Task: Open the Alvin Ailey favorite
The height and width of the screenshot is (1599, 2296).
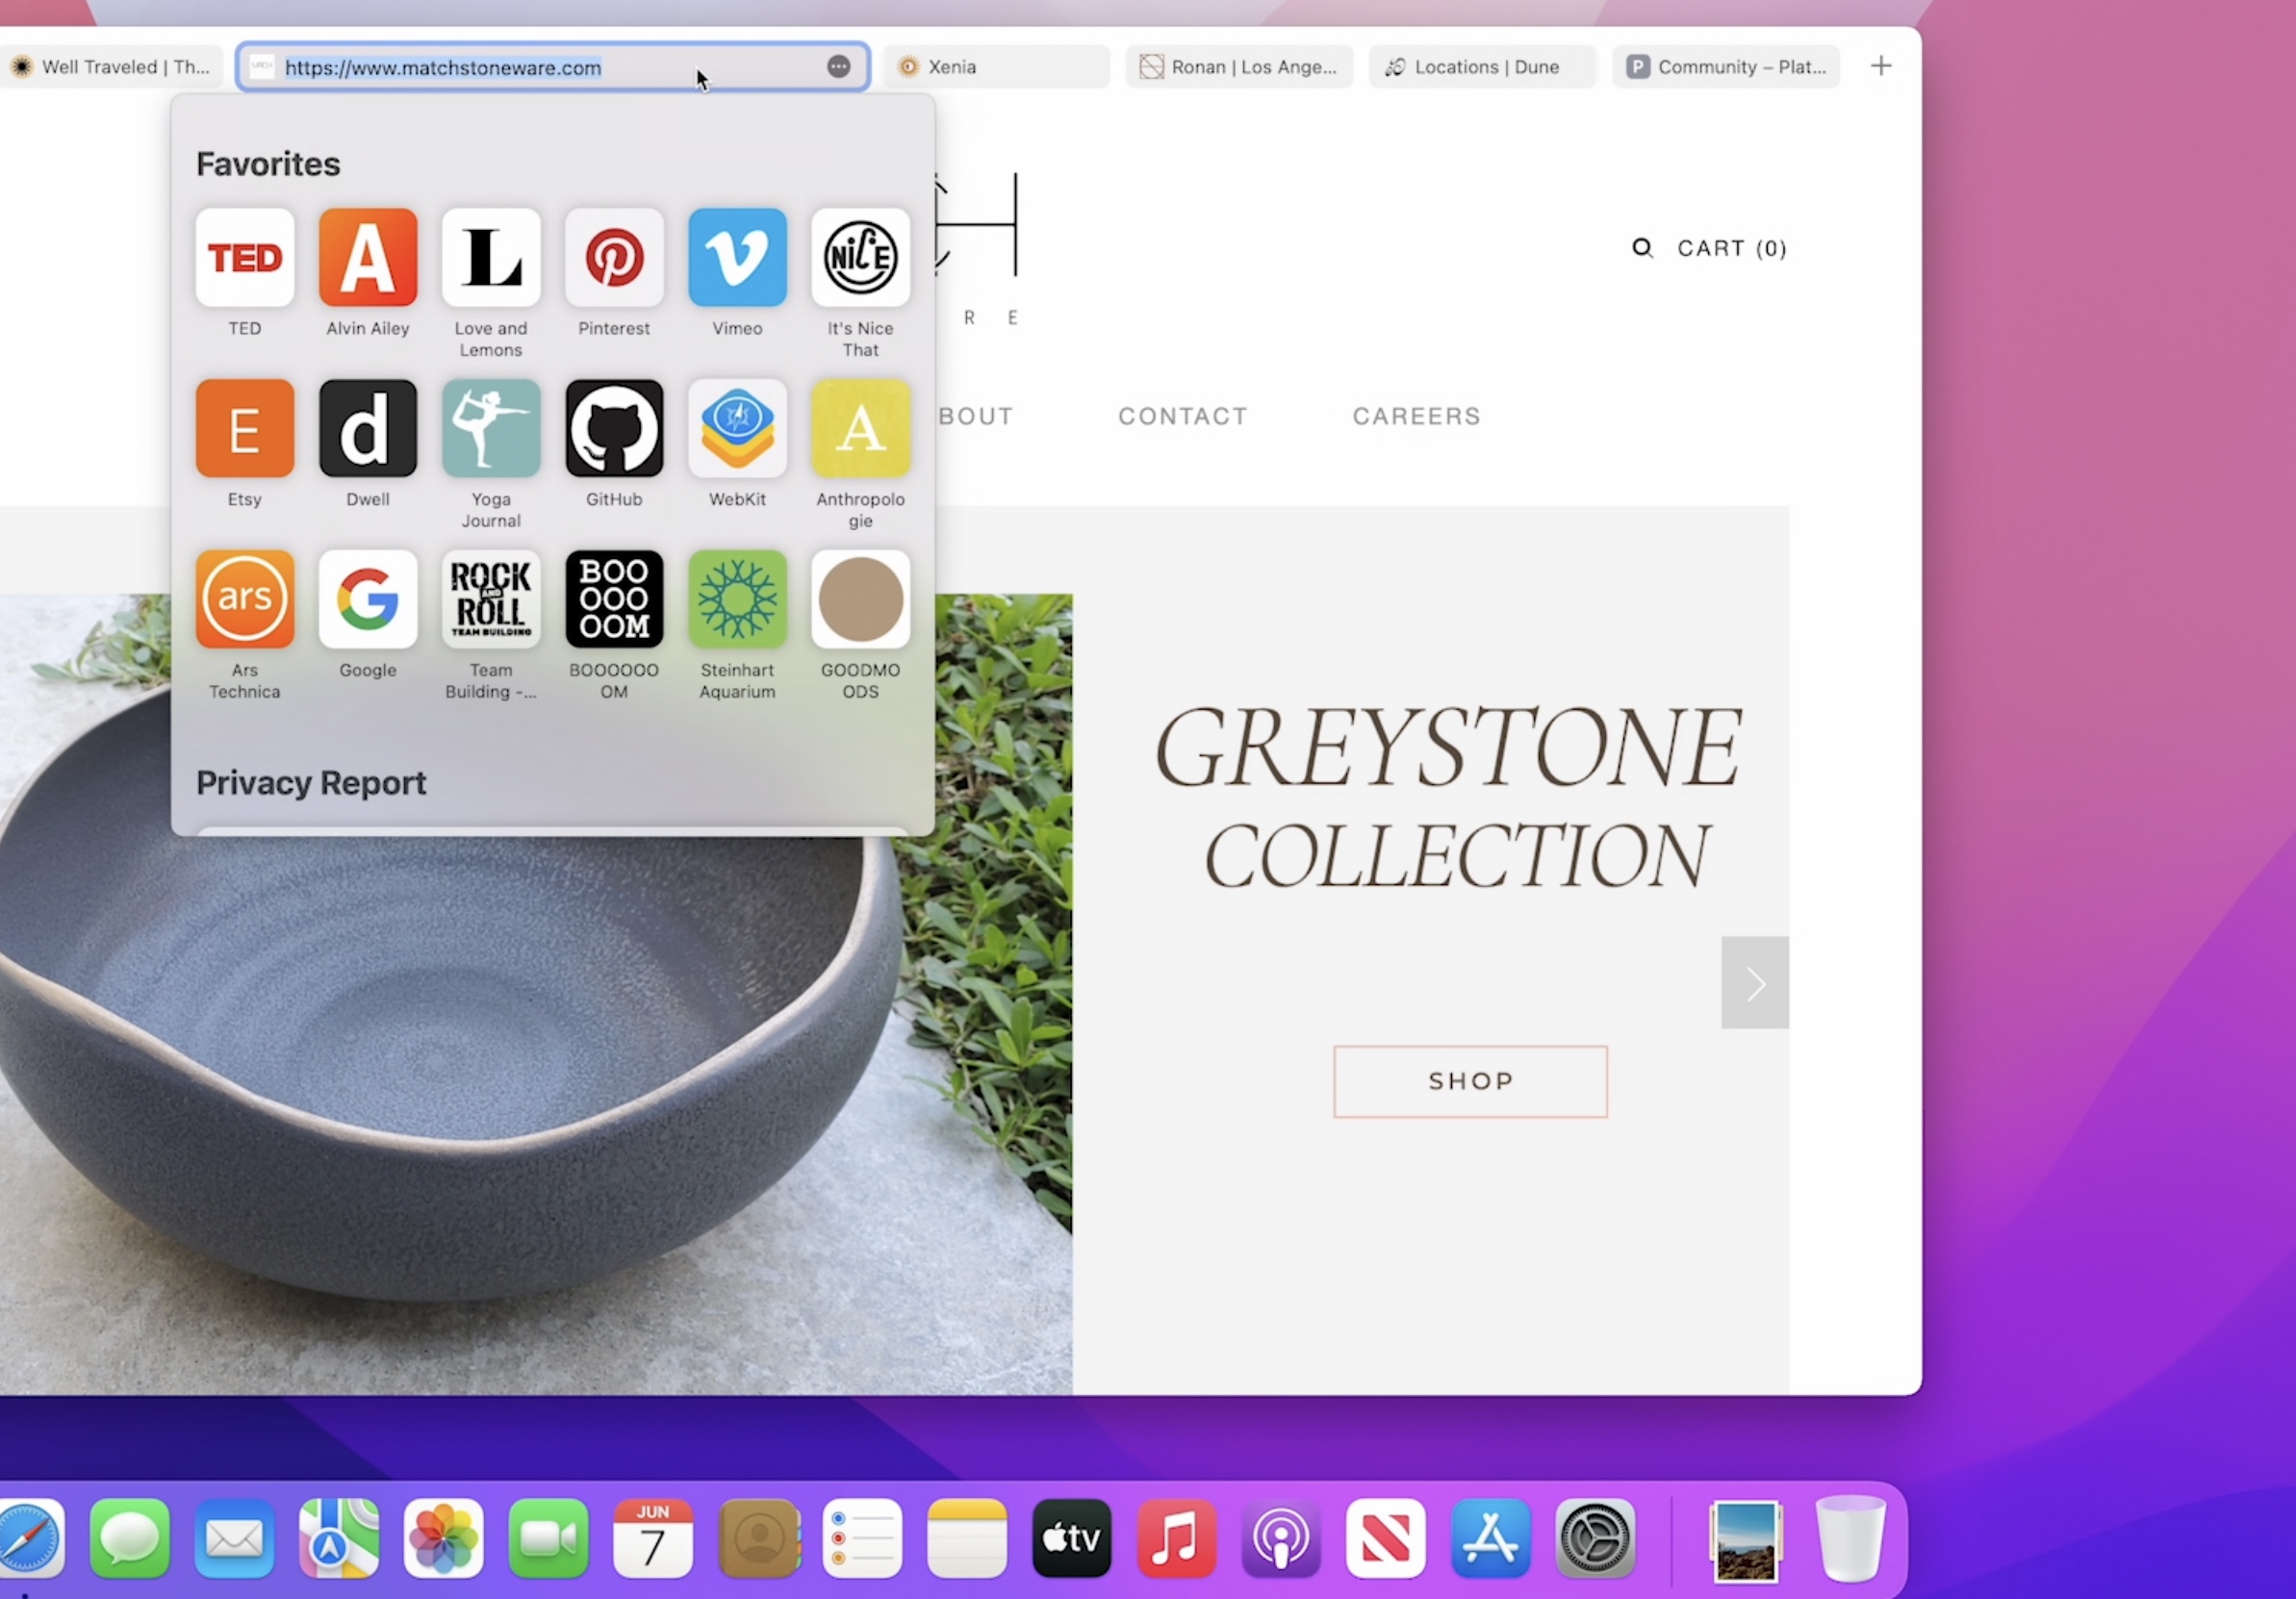Action: 368,257
